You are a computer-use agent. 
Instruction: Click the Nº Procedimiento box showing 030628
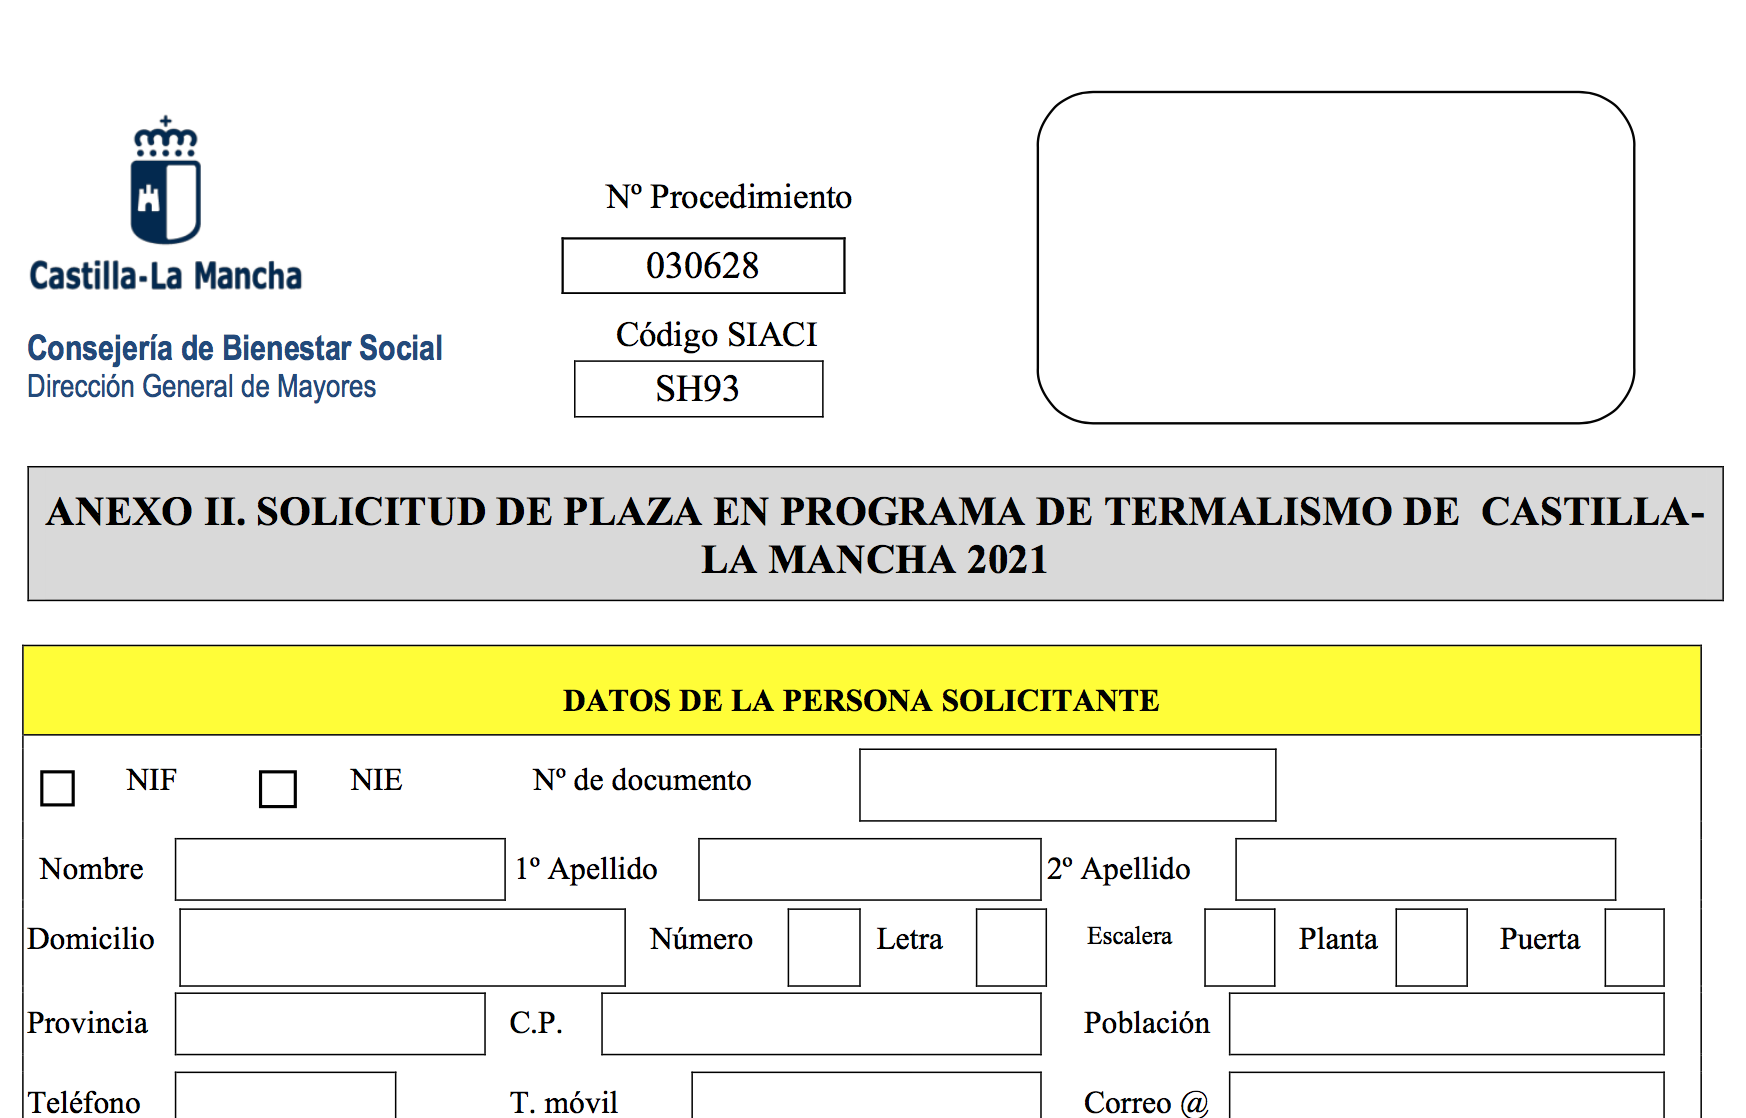[x=703, y=265]
